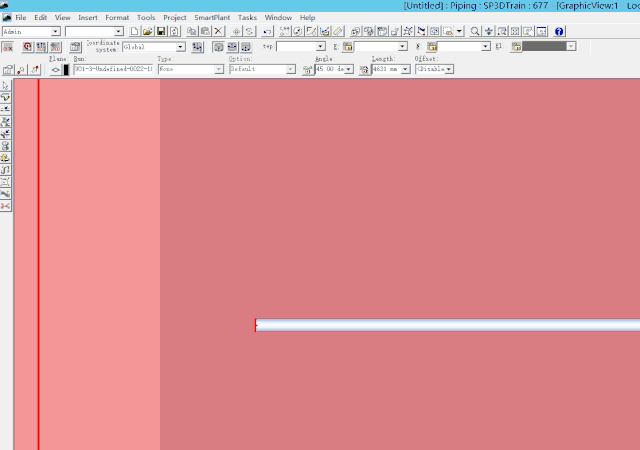The height and width of the screenshot is (450, 640).
Task: Open the Tools menu
Action: pyautogui.click(x=146, y=18)
